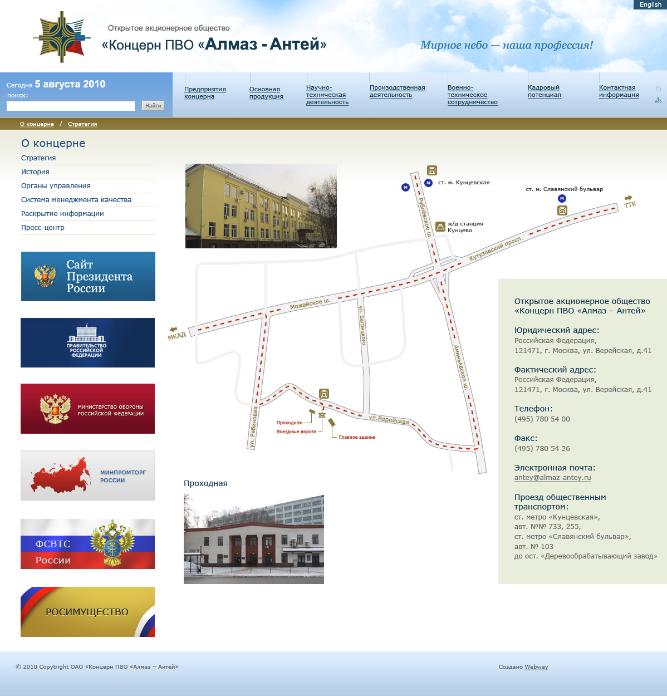Screen dimensions: 667x696
Task: Open Система менеджмента качества sidebar link
Action: point(76,199)
